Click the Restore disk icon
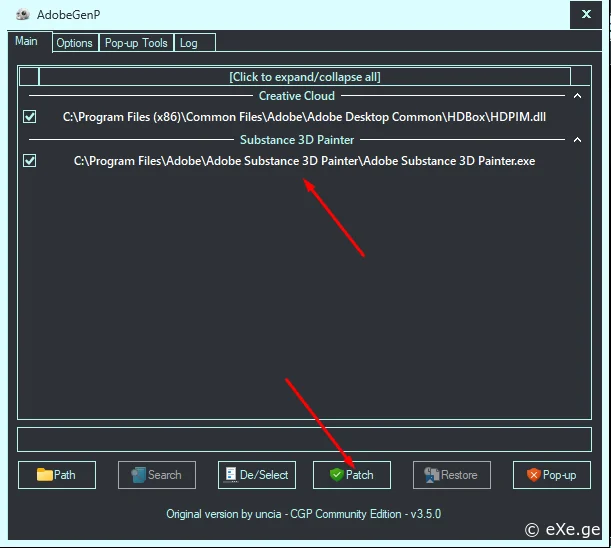This screenshot has width=611, height=548. 431,475
